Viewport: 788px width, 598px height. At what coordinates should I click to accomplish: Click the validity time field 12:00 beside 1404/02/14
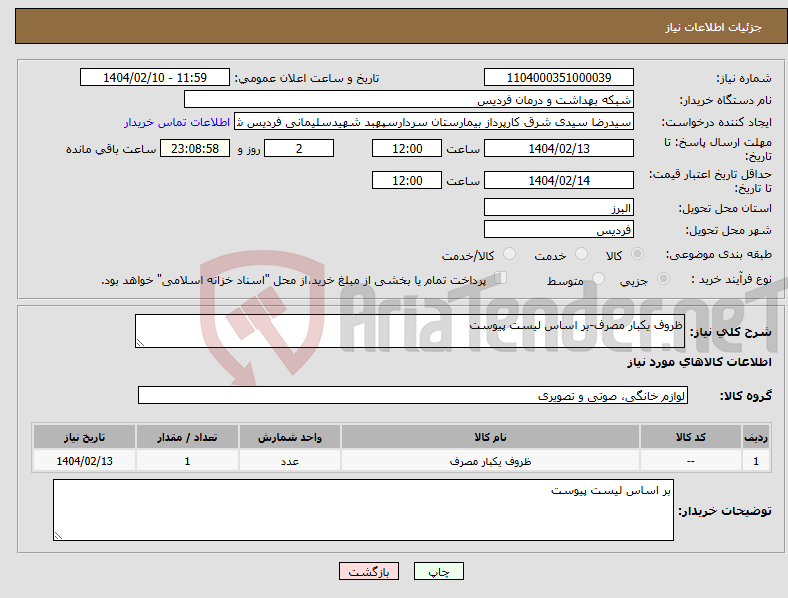click(x=407, y=180)
